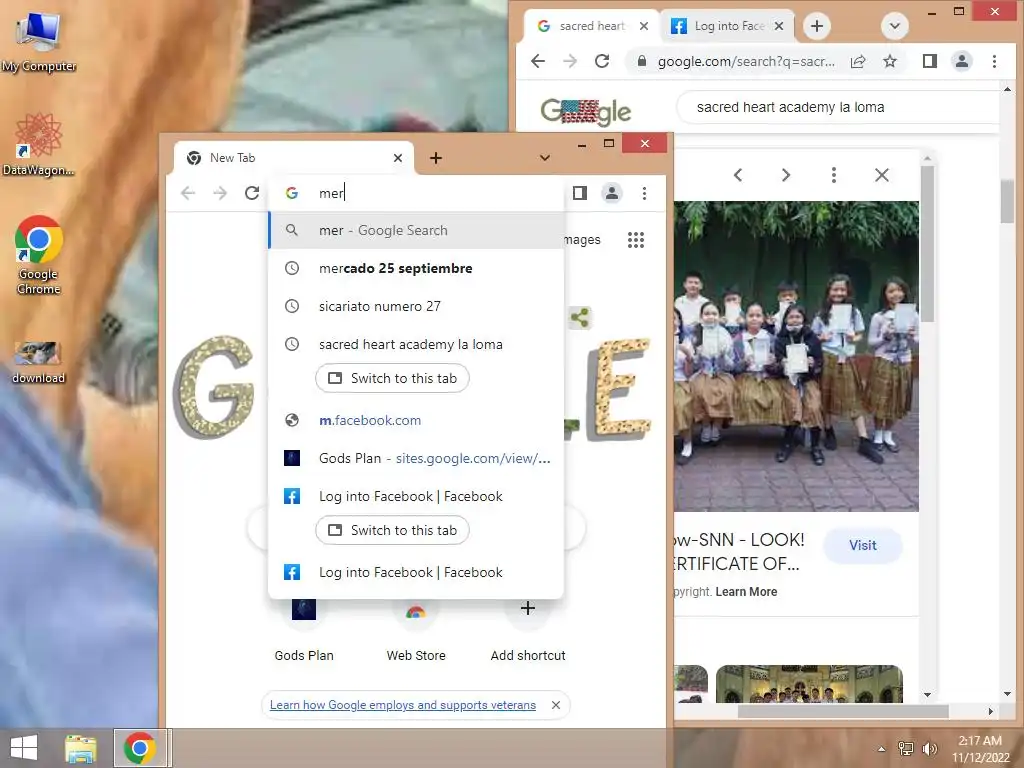Click forward arrow in New Tab window

pyautogui.click(x=220, y=193)
